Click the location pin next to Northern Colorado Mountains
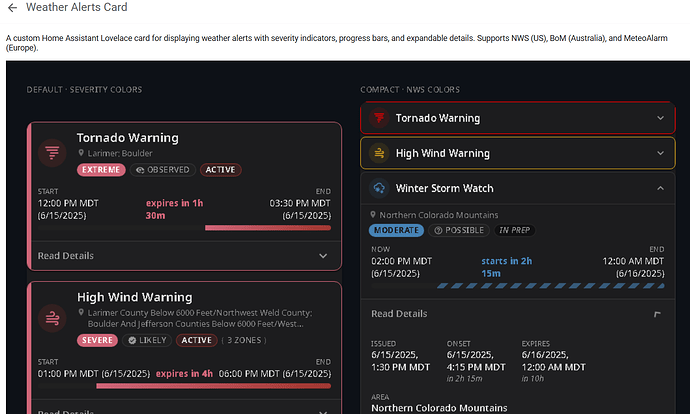This screenshot has height=414, width=690. point(373,215)
